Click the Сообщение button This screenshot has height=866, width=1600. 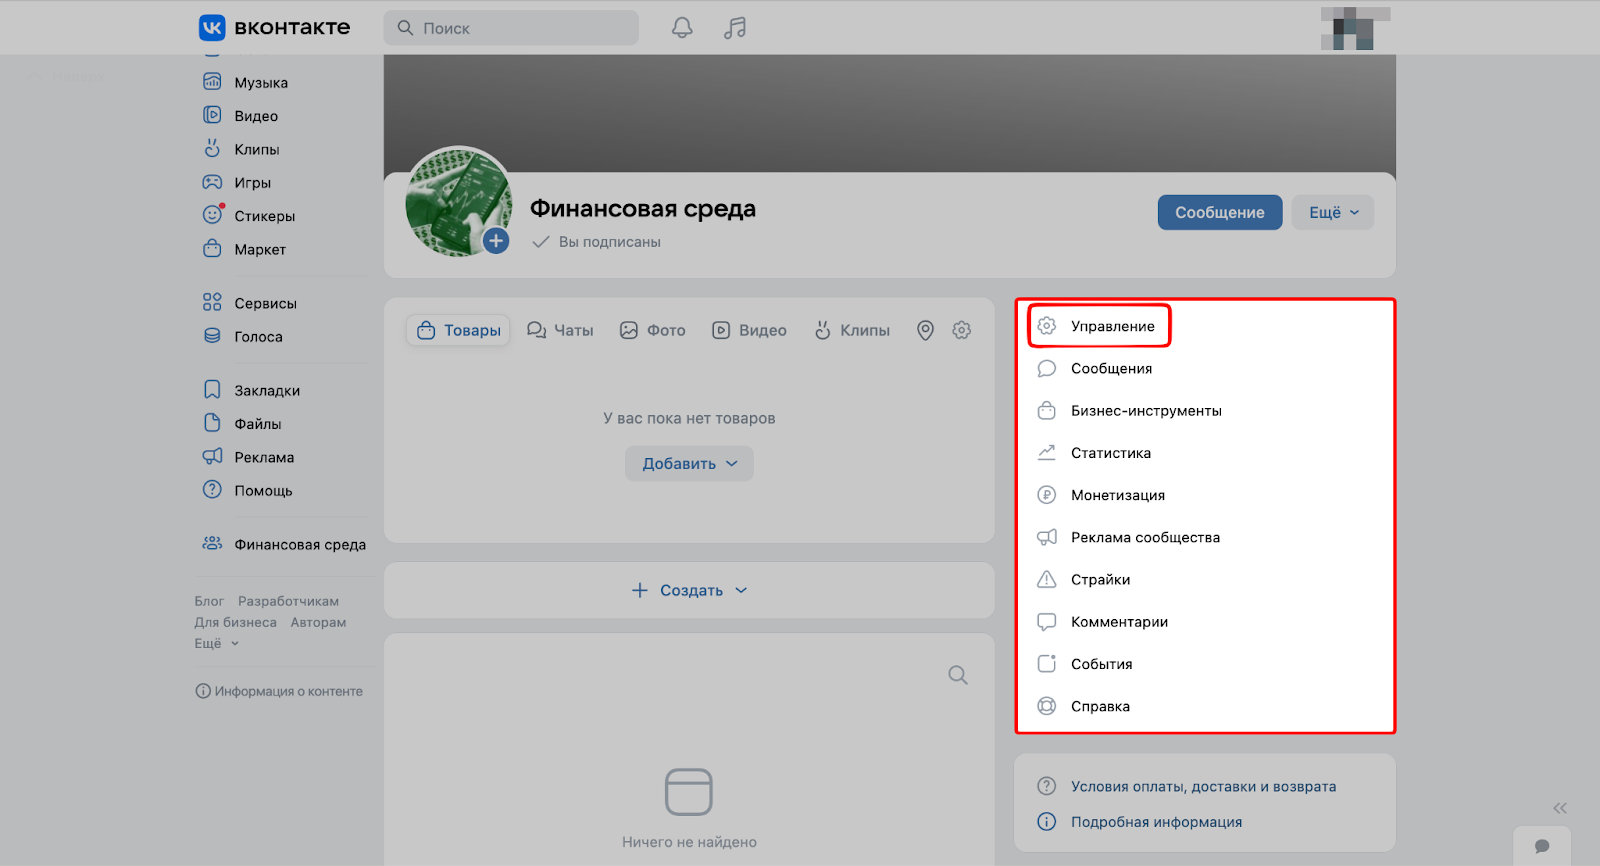[1220, 212]
